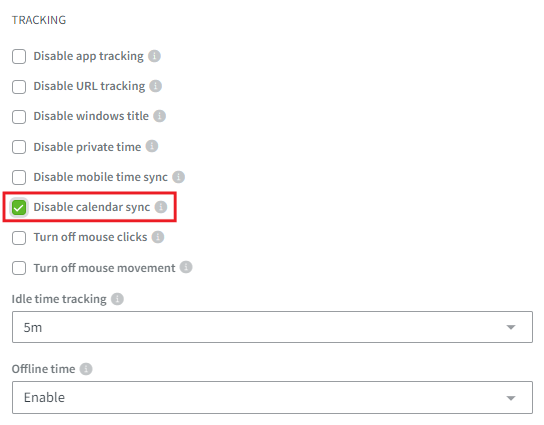Viewport: 544px width, 425px height.
Task: Open info icon for Turn off mouse clicks
Action: [158, 237]
